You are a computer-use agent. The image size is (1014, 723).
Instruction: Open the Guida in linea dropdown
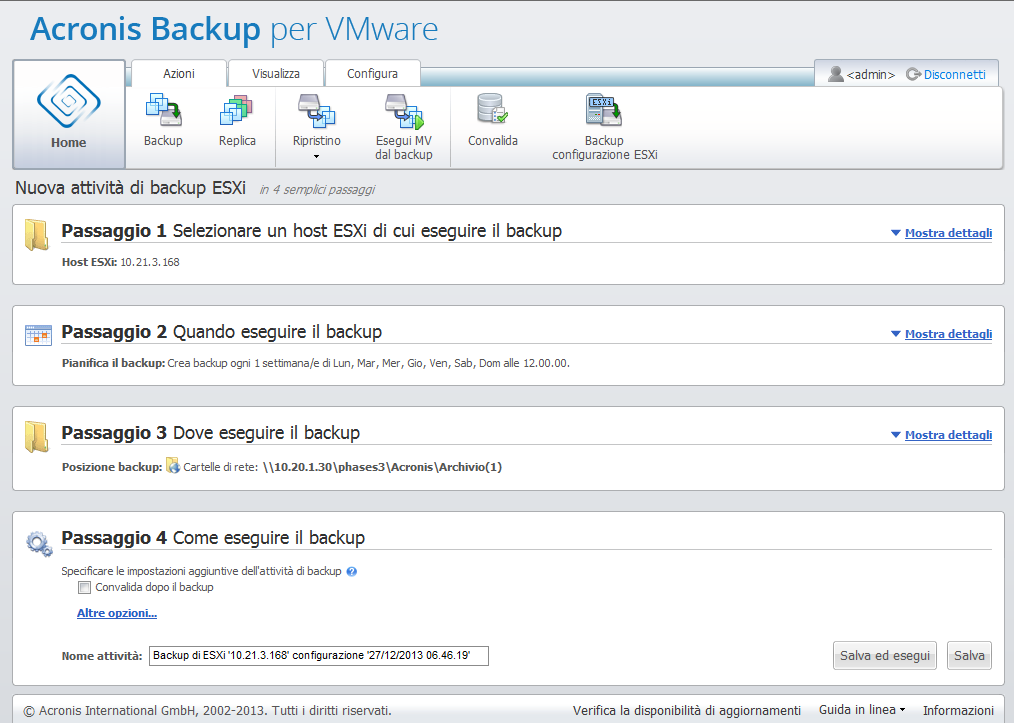click(861, 710)
